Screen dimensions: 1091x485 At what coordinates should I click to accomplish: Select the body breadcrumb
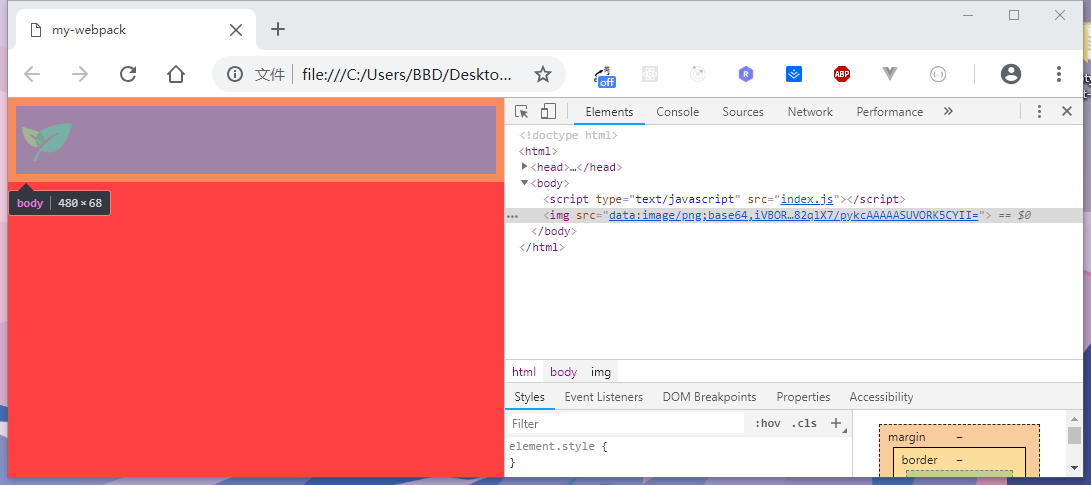click(563, 372)
